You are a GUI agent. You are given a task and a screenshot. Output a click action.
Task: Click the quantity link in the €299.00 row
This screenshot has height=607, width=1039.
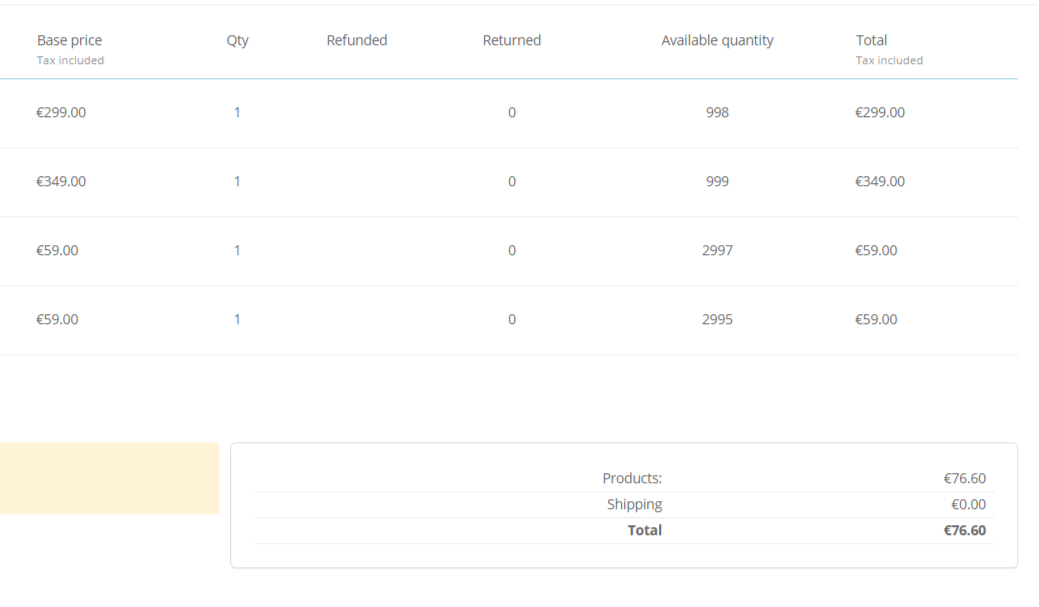click(x=237, y=113)
